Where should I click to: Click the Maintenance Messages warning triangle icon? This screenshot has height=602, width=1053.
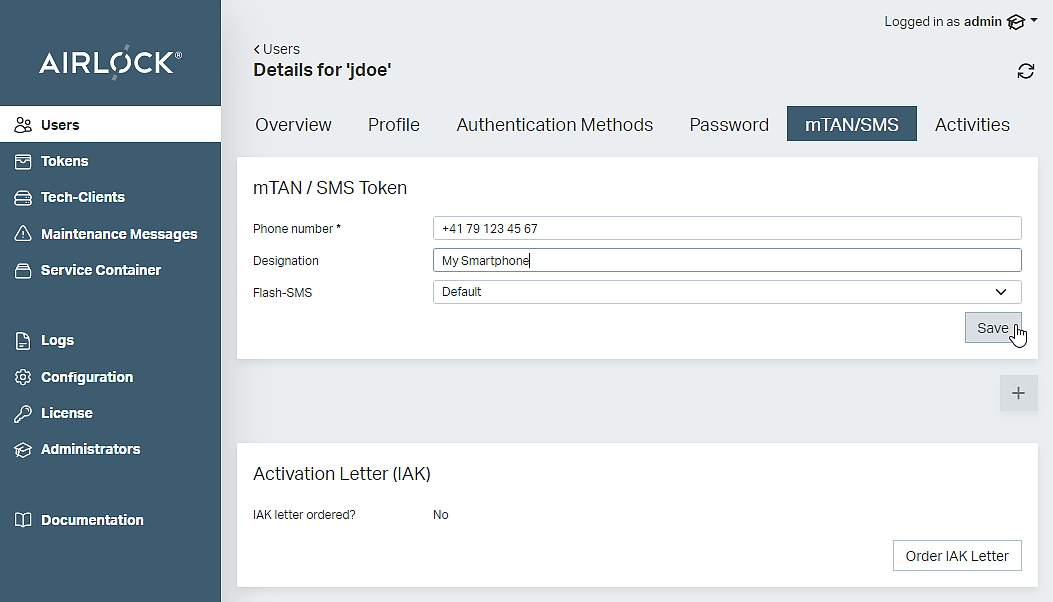[x=23, y=234]
